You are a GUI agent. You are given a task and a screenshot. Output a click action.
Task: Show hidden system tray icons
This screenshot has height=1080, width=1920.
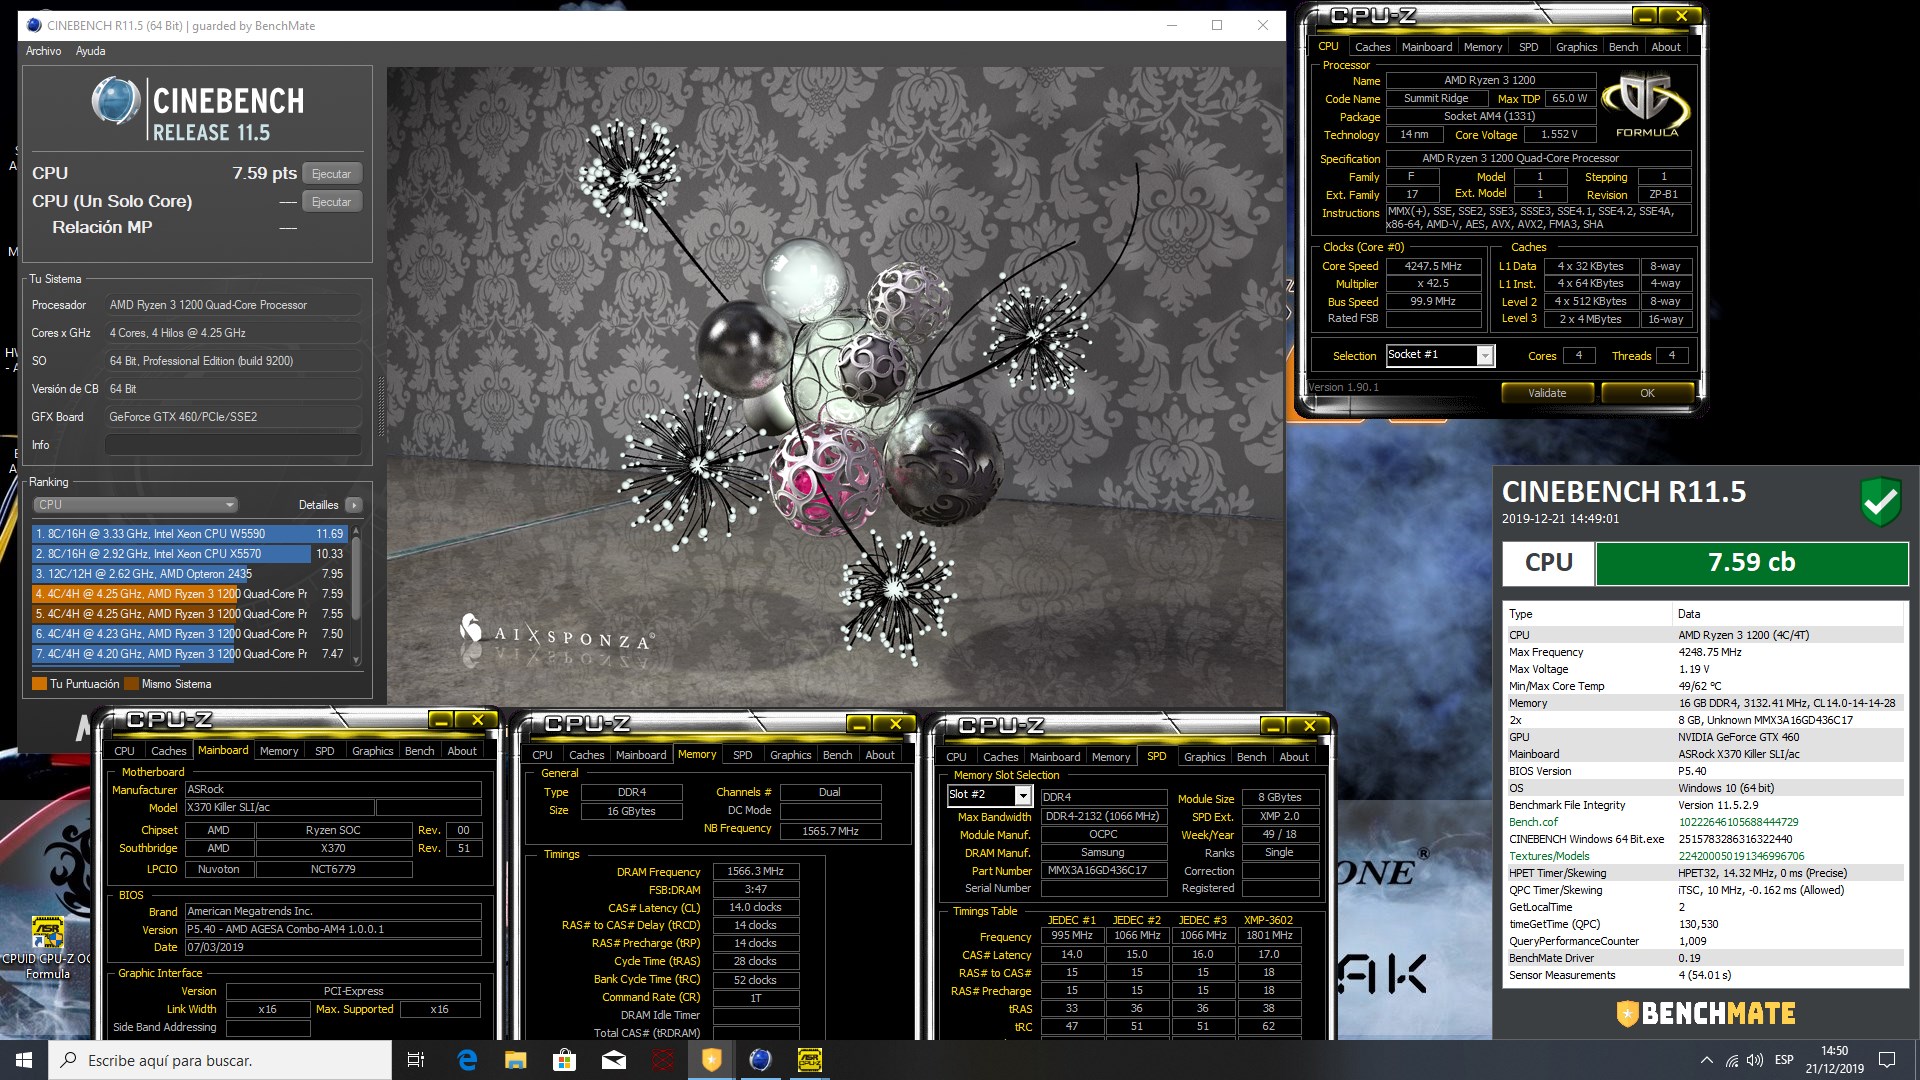click(1706, 1060)
